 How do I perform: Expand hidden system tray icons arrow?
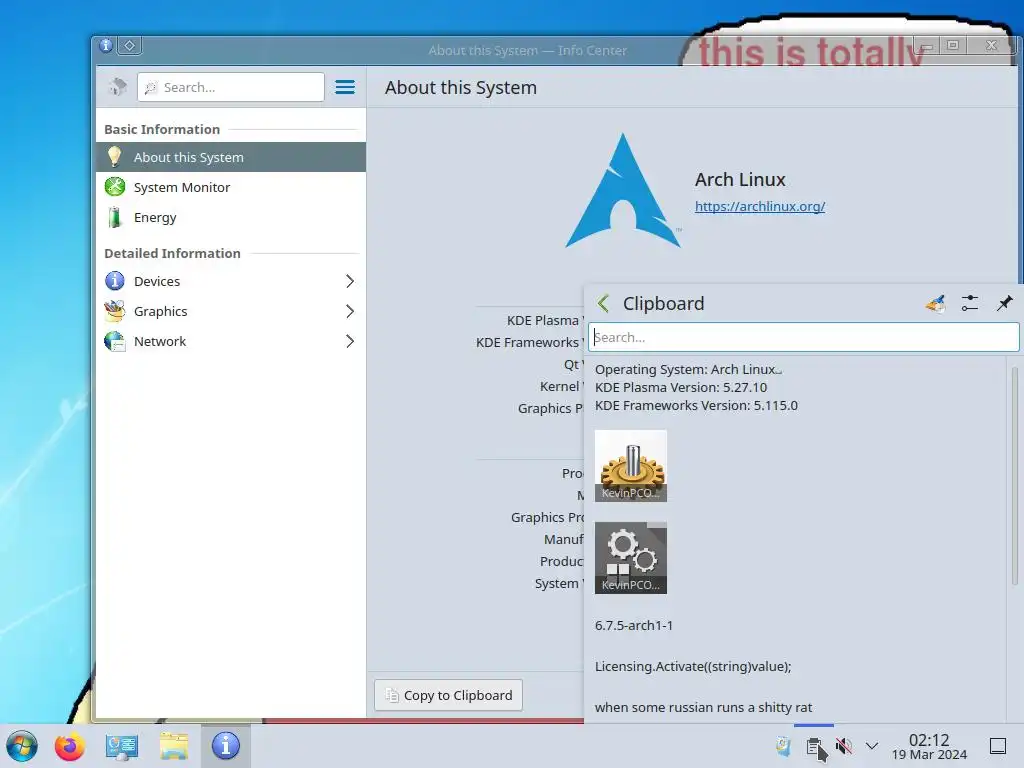872,746
